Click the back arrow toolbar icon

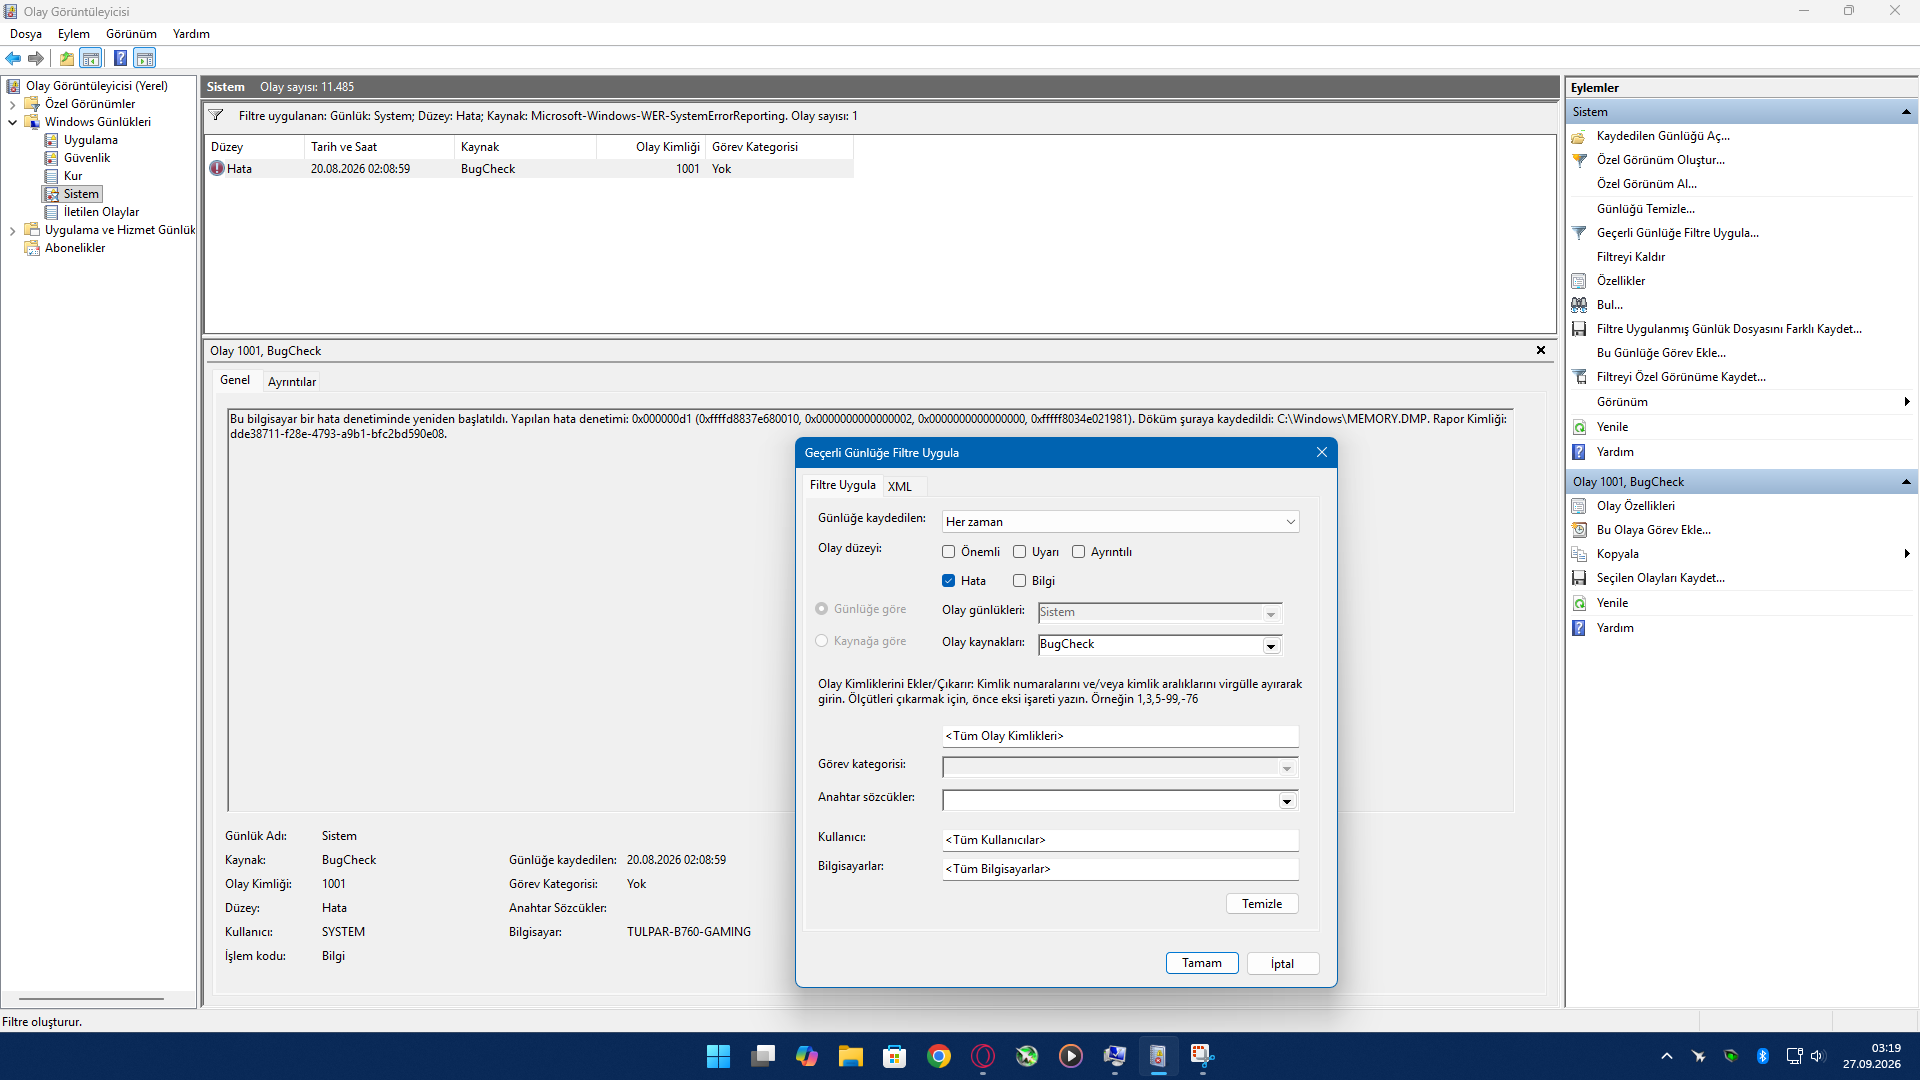pos(13,58)
